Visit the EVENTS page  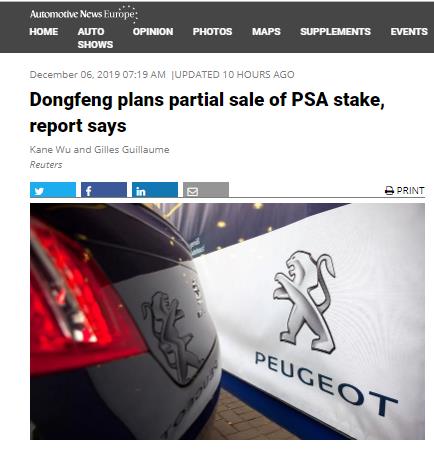(409, 31)
